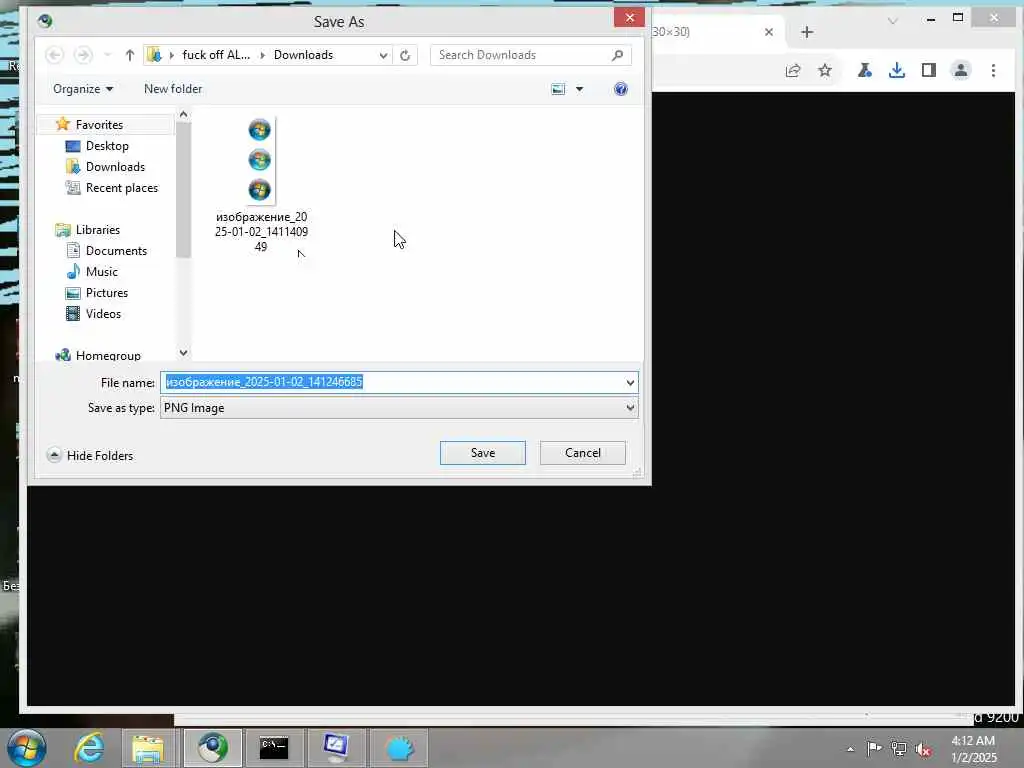This screenshot has width=1024, height=768.
Task: Open the Organize menu
Action: click(x=83, y=89)
